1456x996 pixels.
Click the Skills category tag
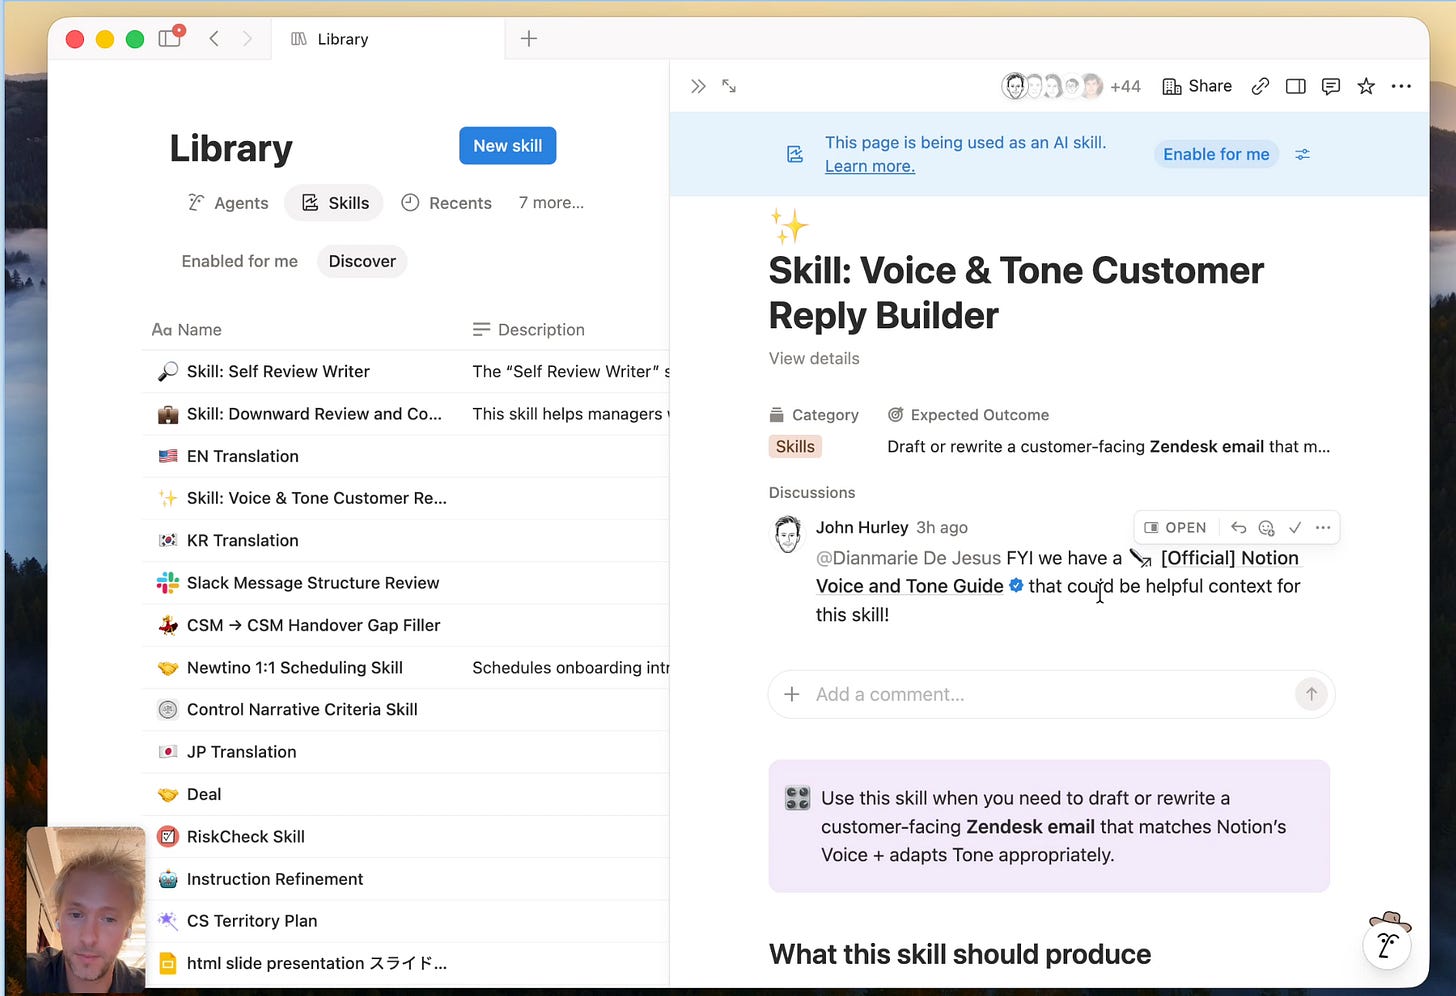[x=795, y=447]
